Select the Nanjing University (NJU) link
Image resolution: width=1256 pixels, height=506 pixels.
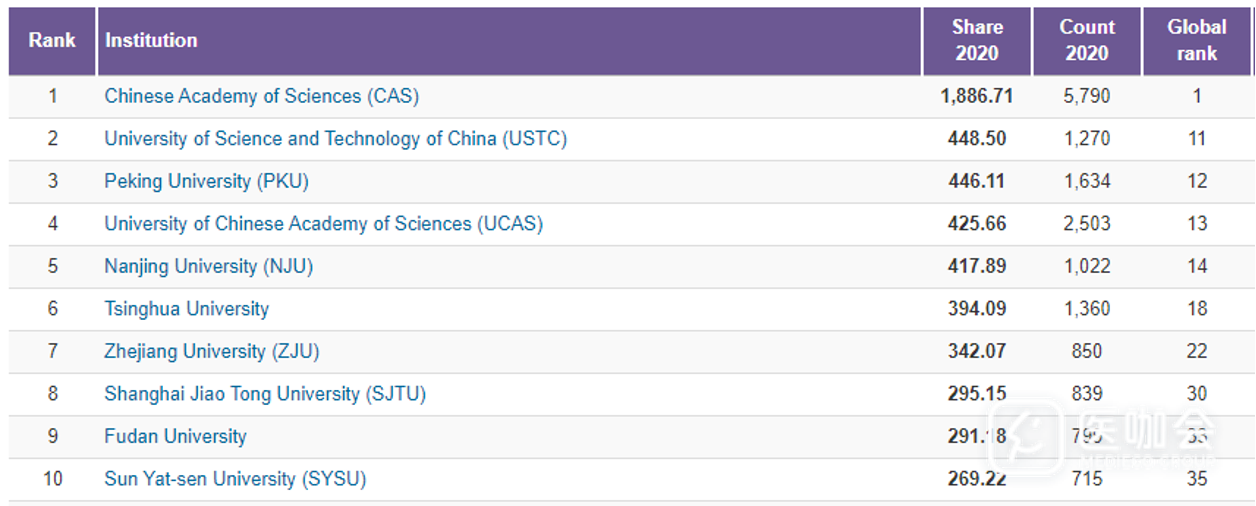pyautogui.click(x=209, y=266)
